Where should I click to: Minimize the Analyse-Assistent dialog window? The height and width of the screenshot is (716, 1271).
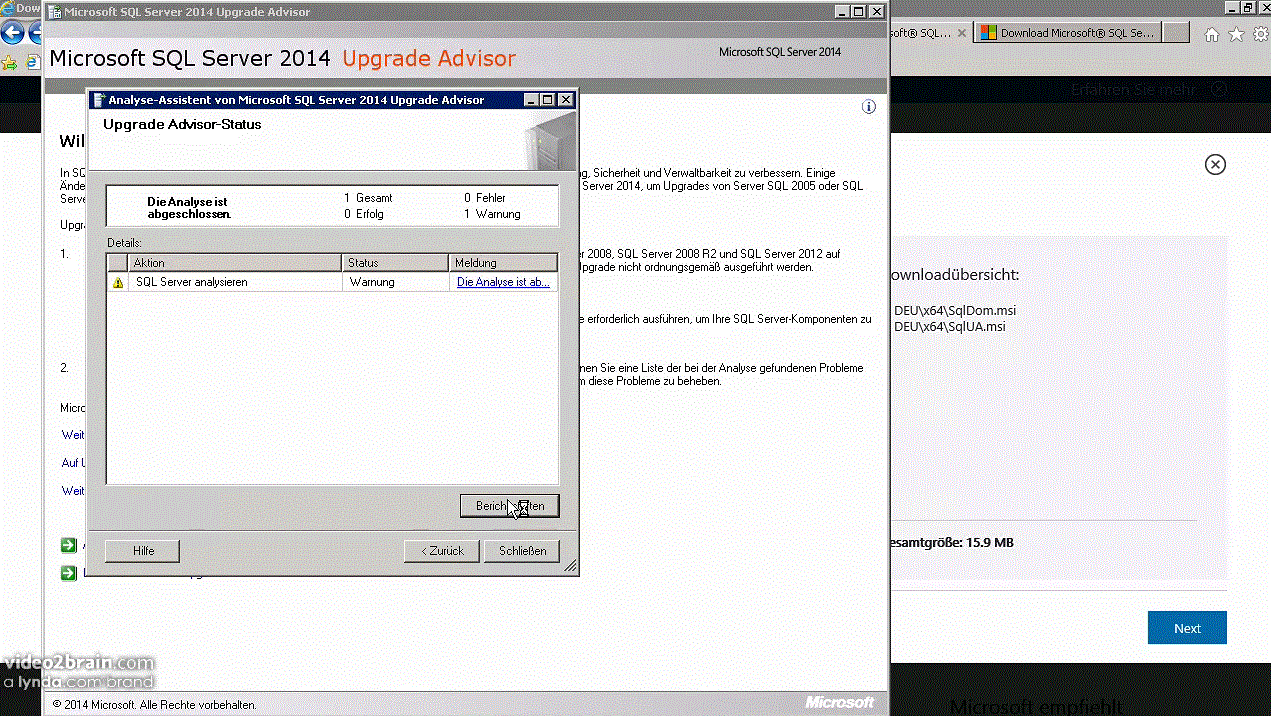[530, 100]
